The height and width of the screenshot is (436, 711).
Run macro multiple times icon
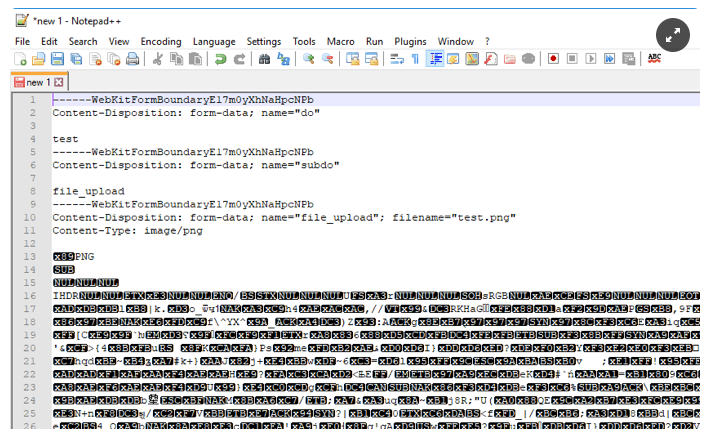coord(609,59)
